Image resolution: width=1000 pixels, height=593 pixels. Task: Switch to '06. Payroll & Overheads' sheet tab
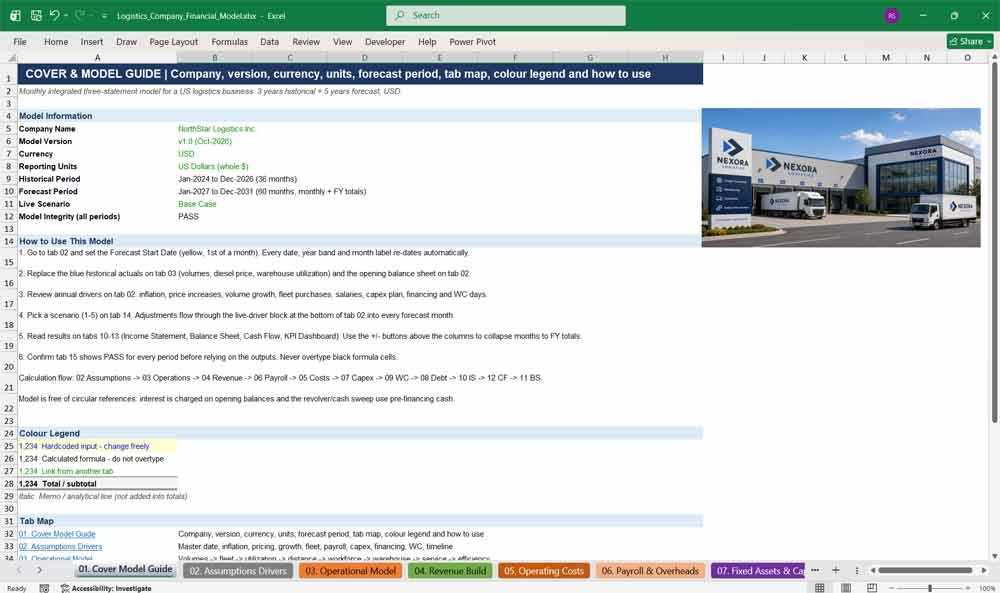point(650,571)
